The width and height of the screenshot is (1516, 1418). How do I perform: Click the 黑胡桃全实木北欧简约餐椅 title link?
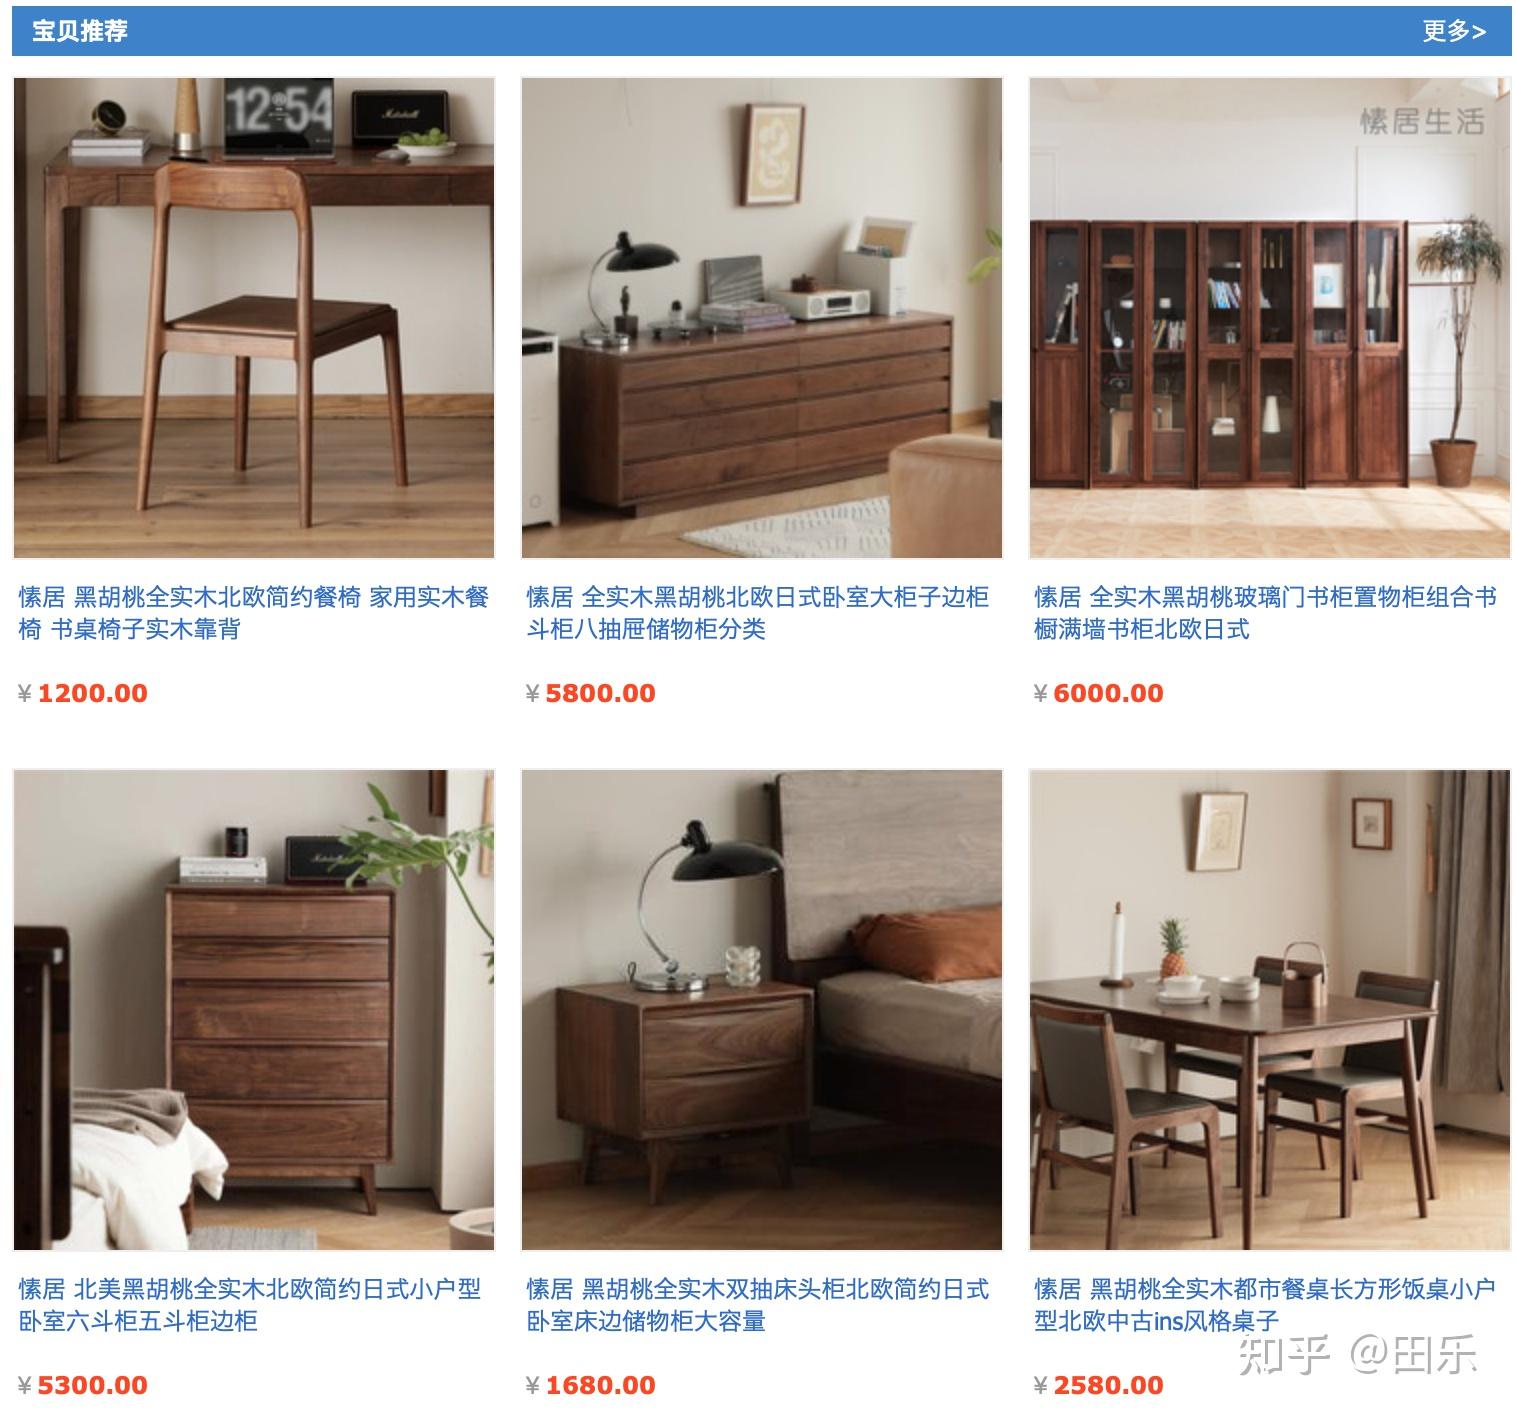pos(254,613)
